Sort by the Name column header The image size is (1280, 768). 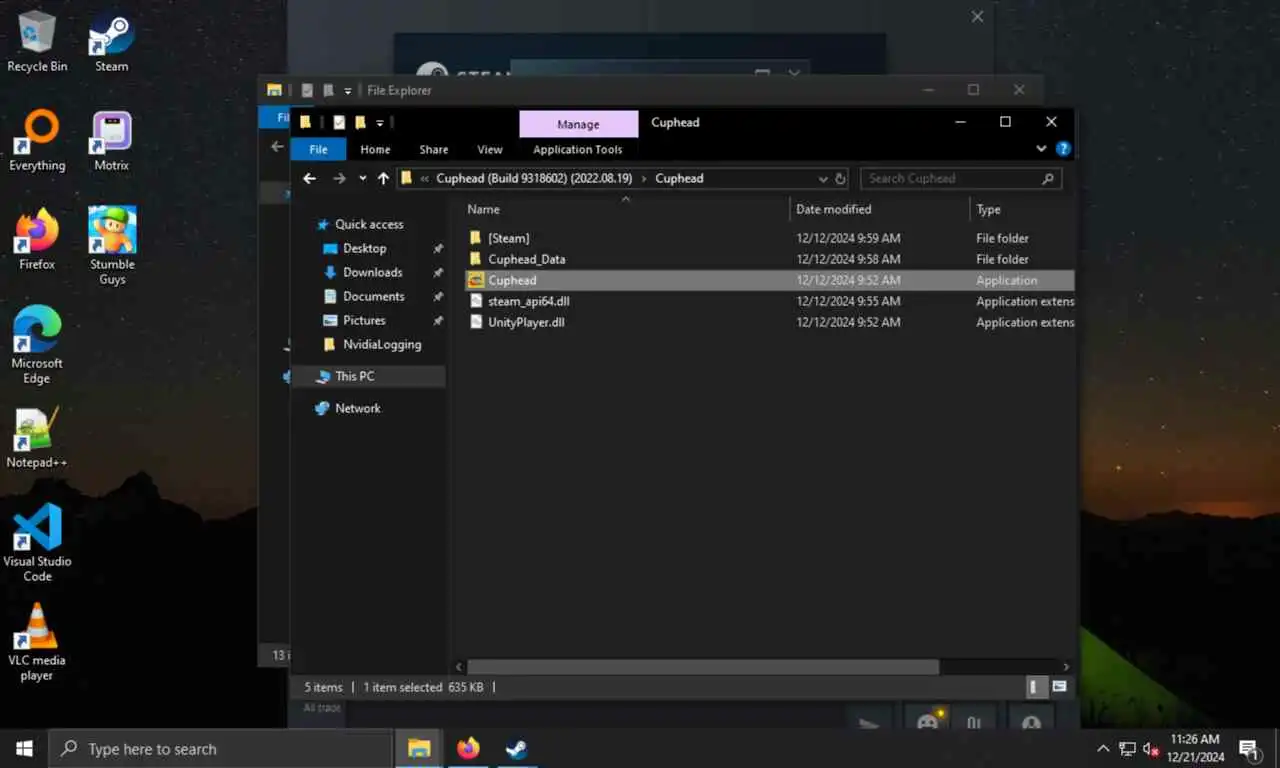tap(626, 209)
